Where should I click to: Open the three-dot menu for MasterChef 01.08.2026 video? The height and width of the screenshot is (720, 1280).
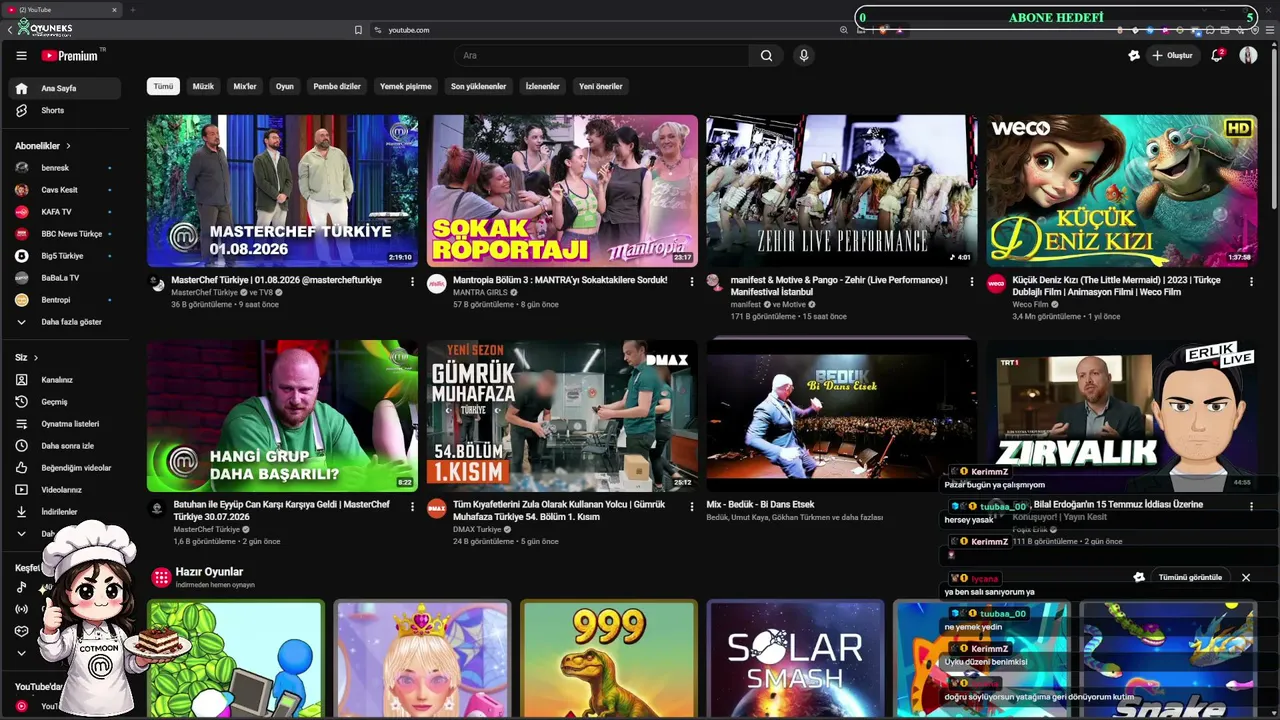[x=412, y=282]
